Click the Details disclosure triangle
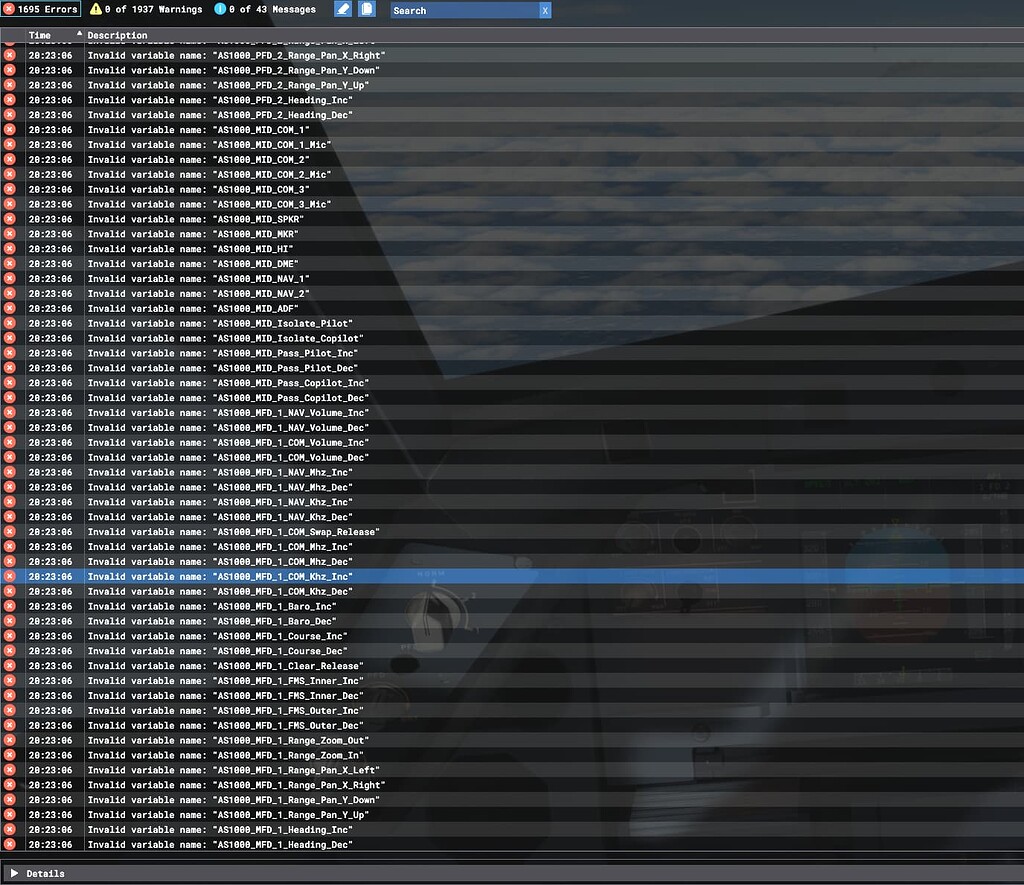Viewport: 1024px width, 885px height. coord(15,873)
